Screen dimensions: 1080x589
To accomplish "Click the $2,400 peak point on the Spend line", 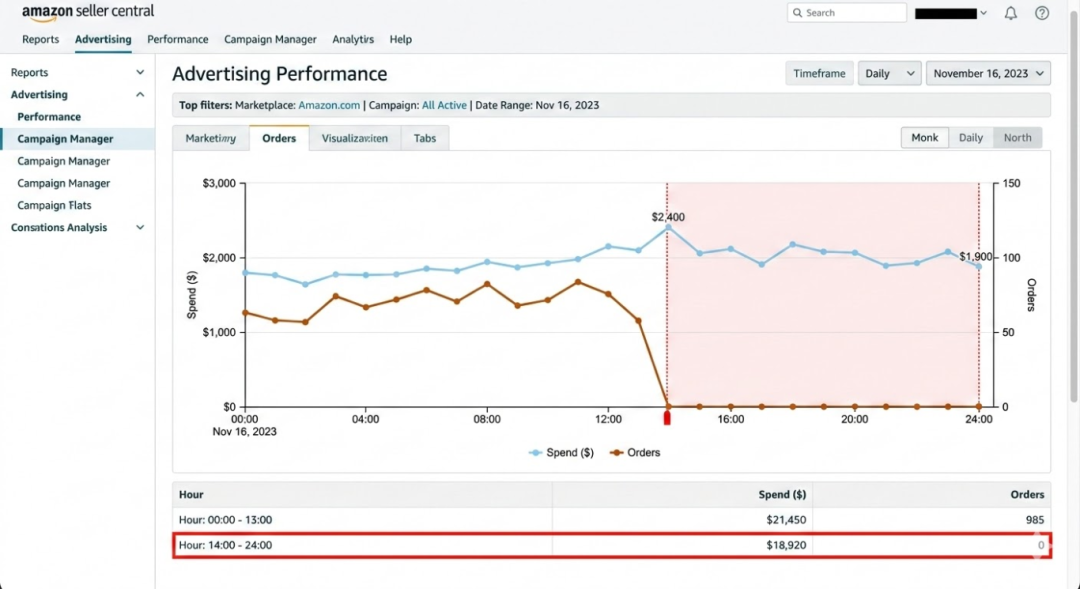I will pyautogui.click(x=667, y=227).
